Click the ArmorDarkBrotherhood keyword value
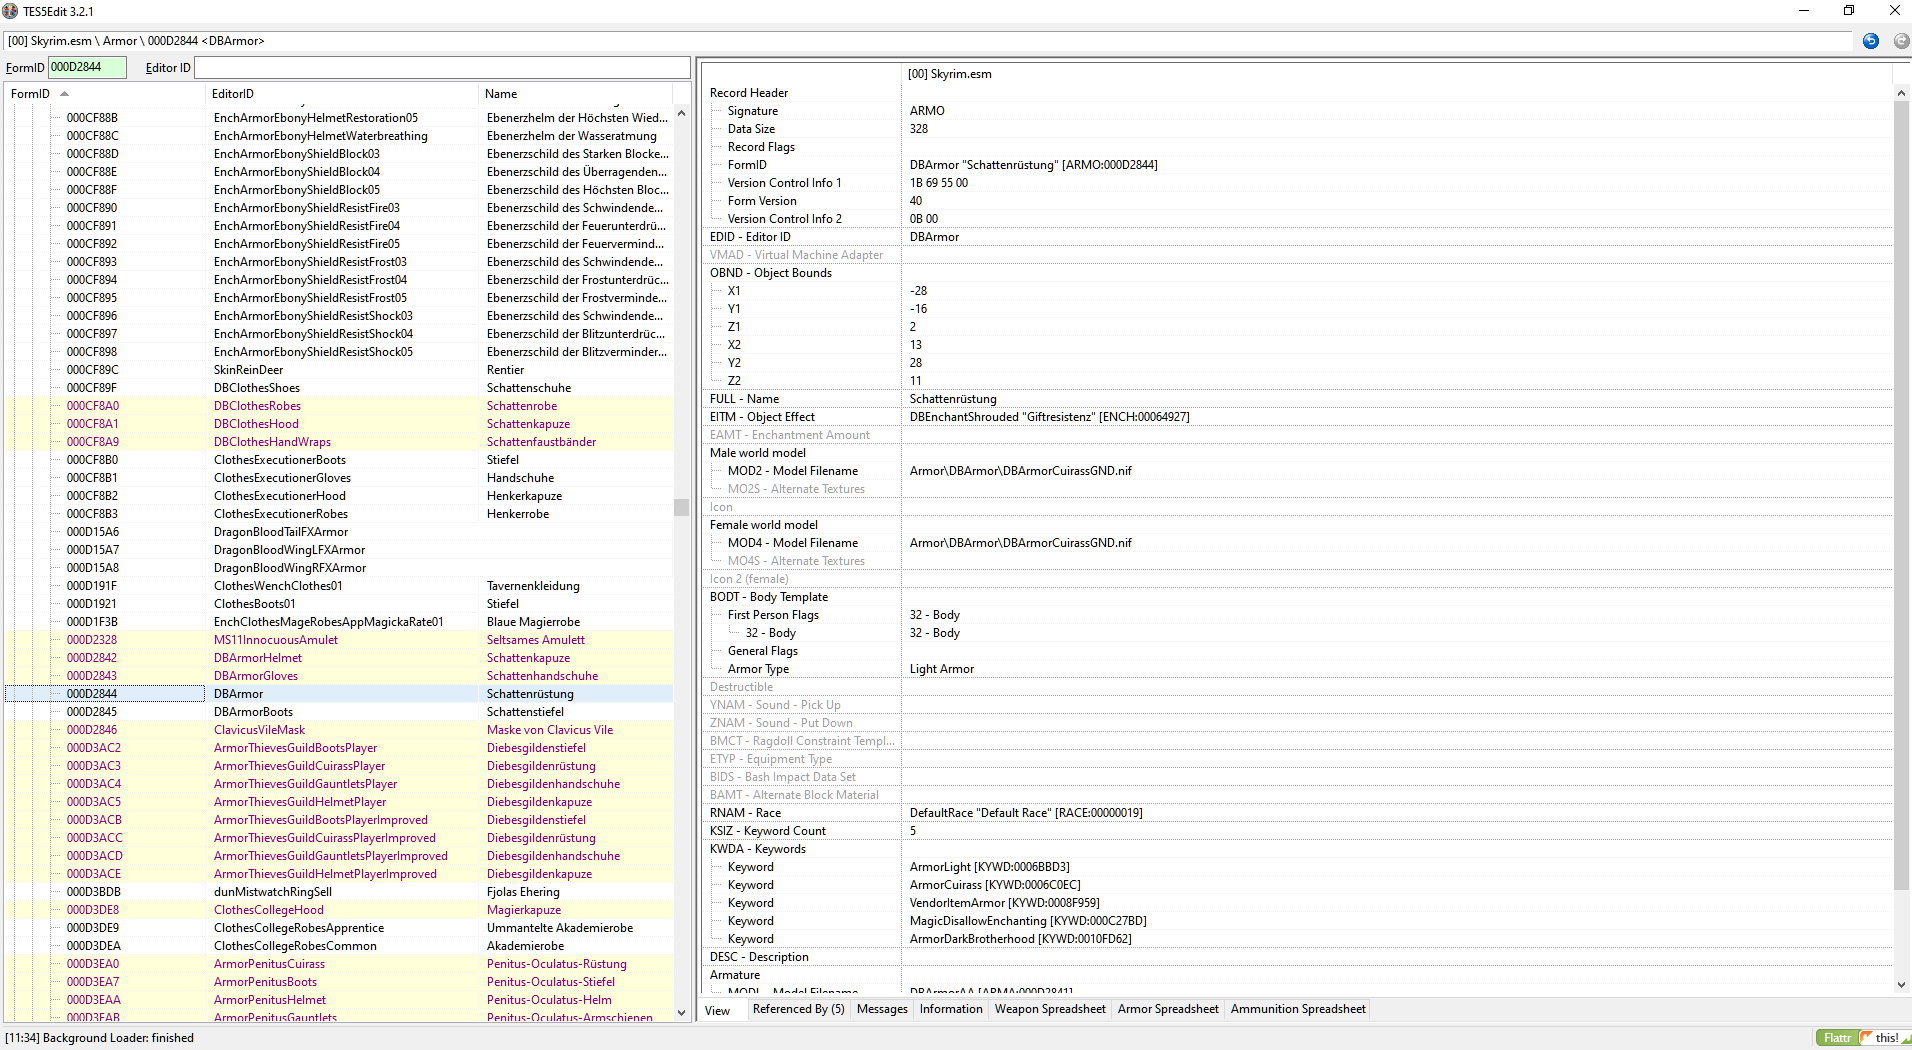This screenshot has height=1050, width=1912. pyautogui.click(x=1020, y=939)
